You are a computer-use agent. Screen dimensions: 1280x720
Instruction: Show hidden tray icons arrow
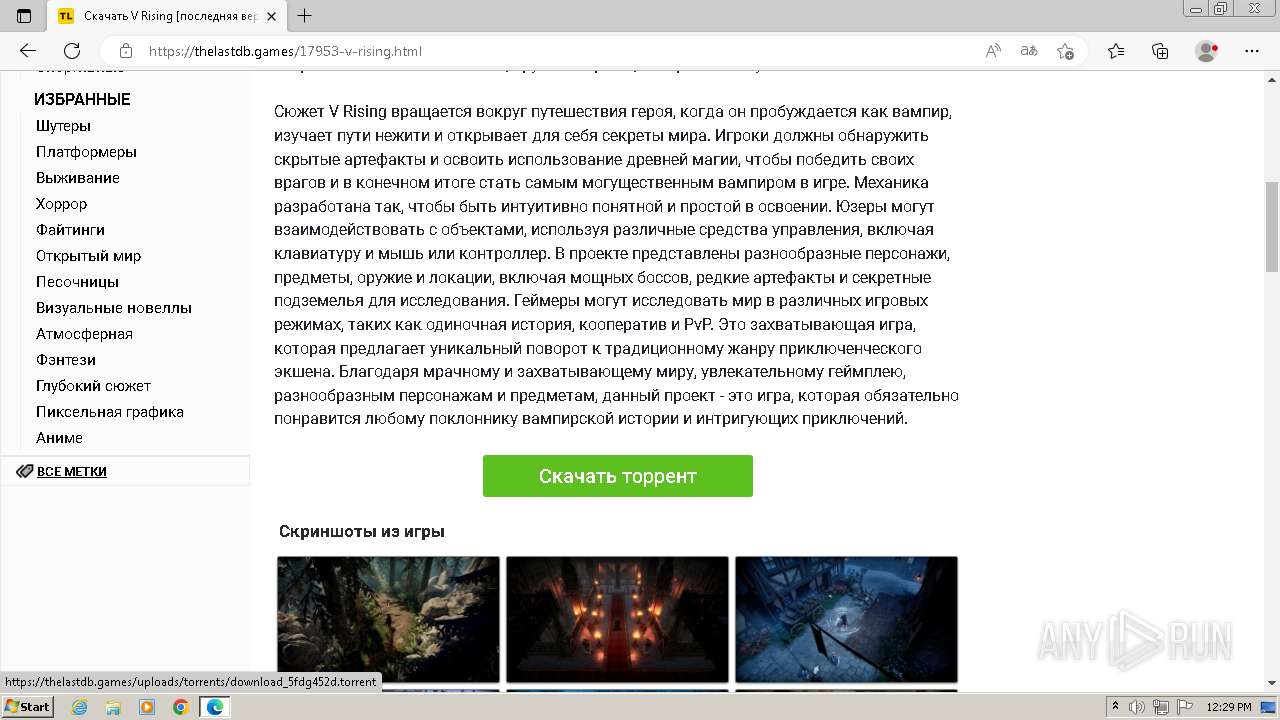pos(1115,707)
